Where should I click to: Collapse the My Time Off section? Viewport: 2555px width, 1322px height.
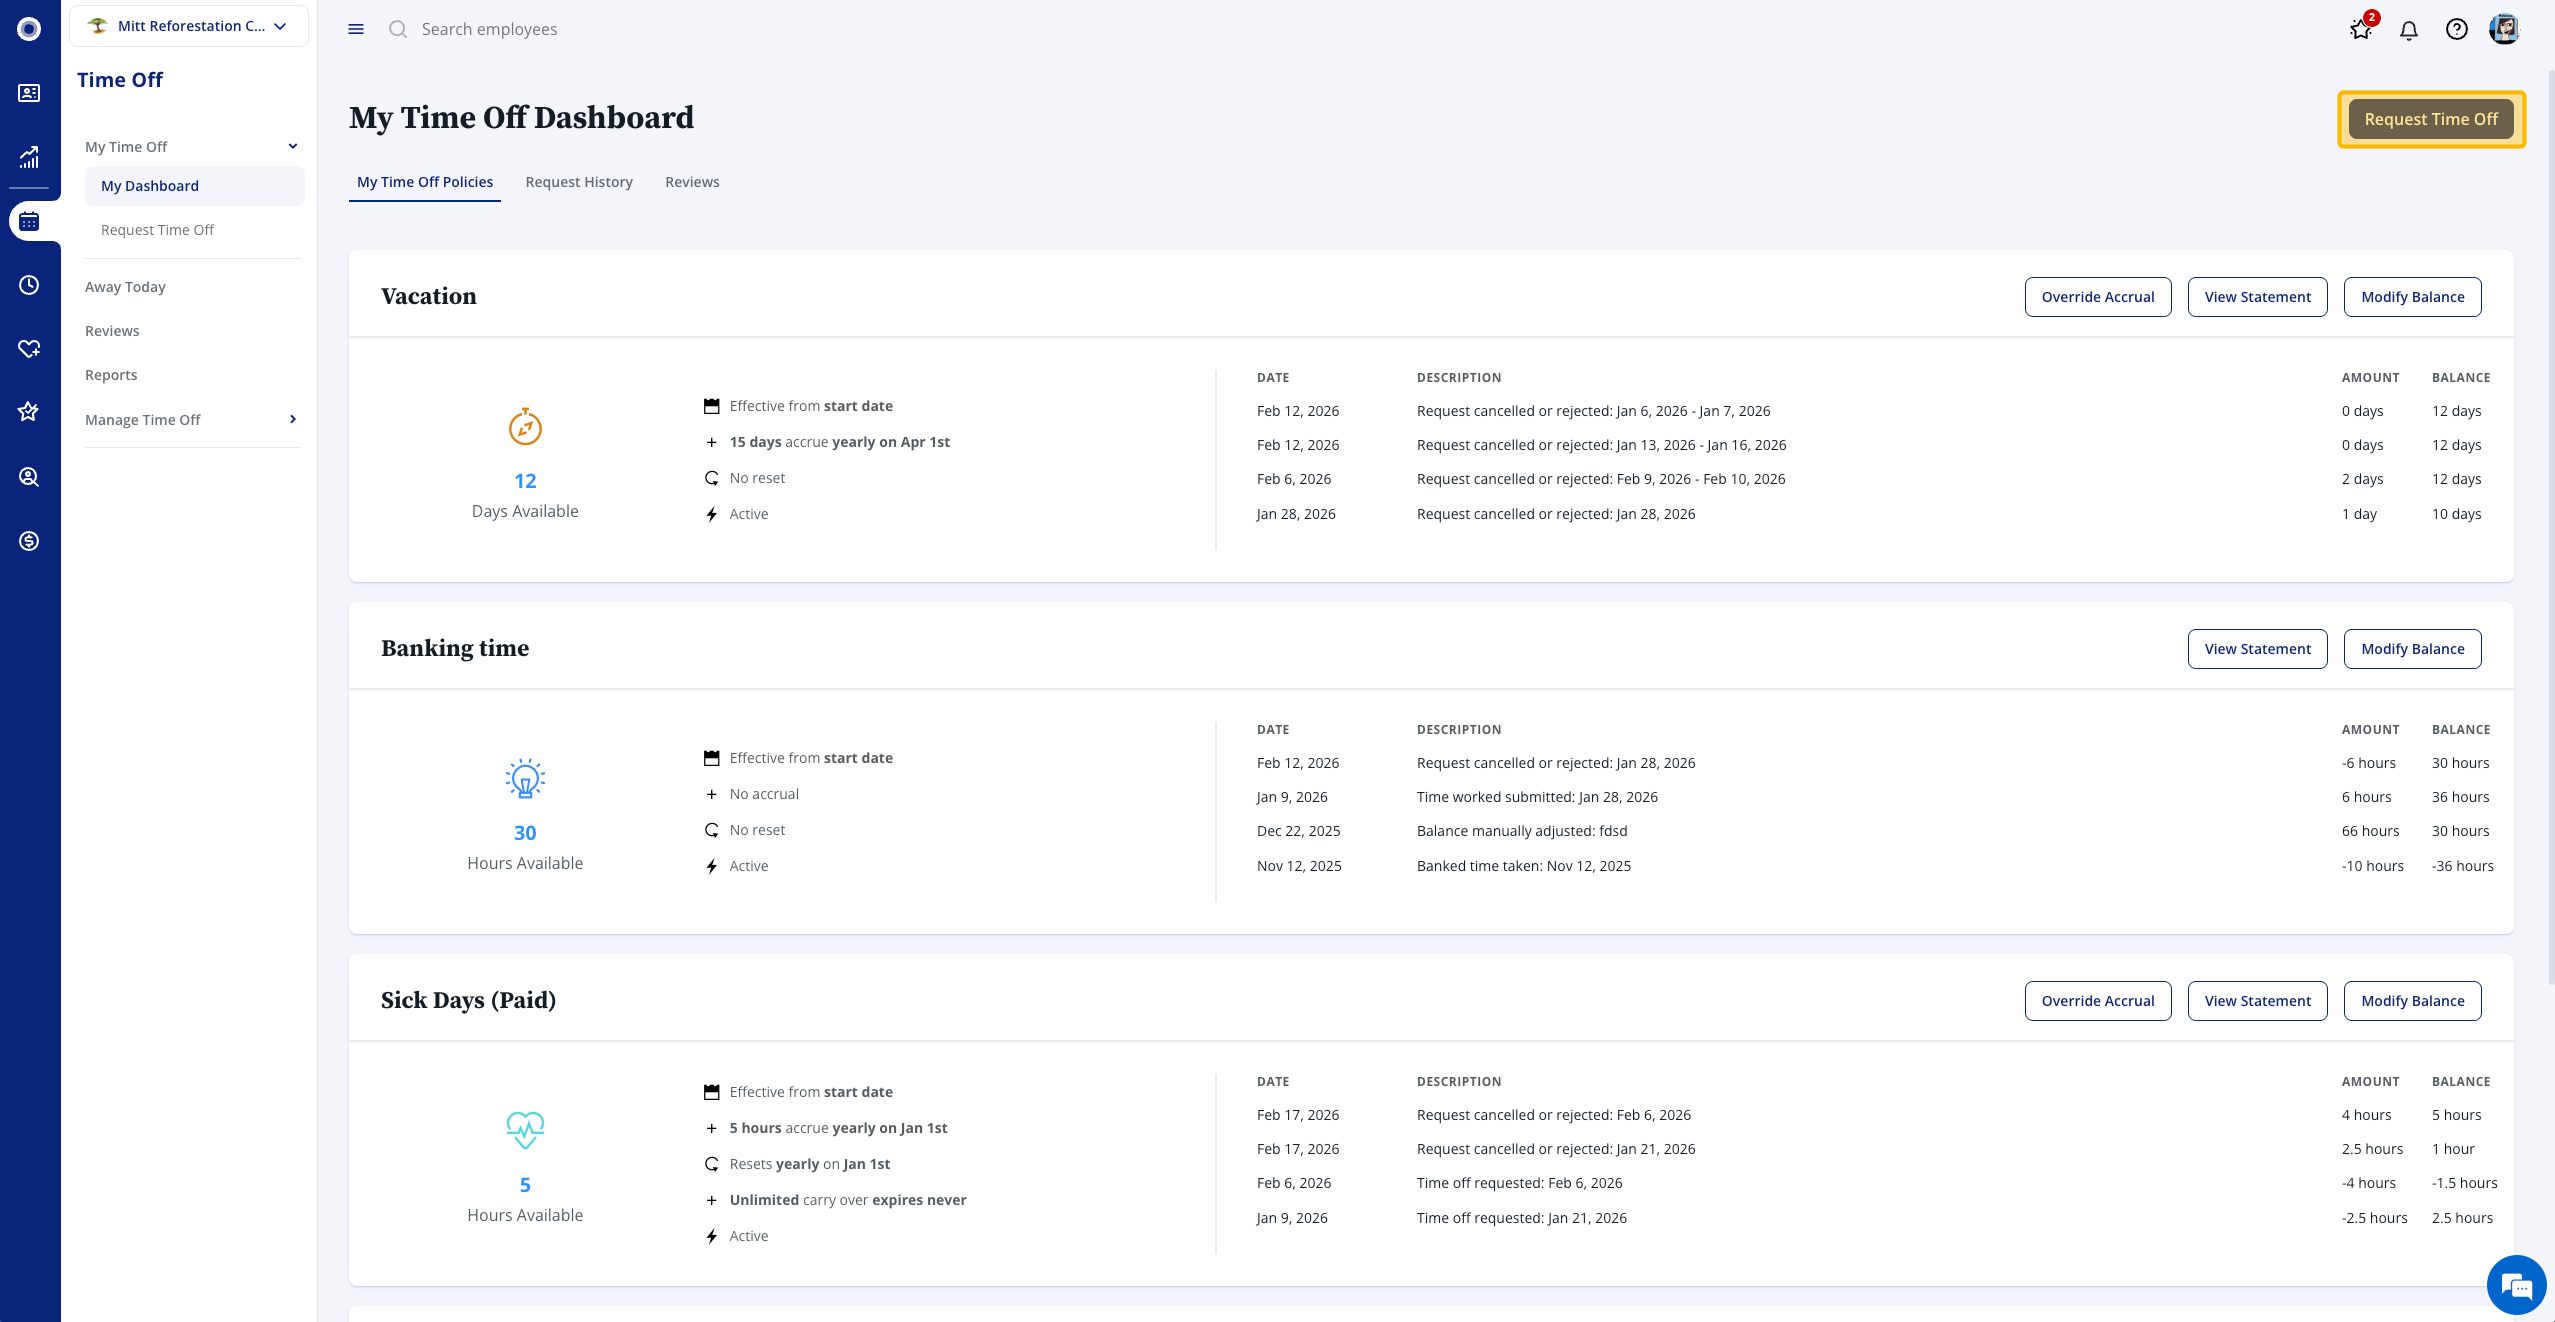tap(292, 147)
